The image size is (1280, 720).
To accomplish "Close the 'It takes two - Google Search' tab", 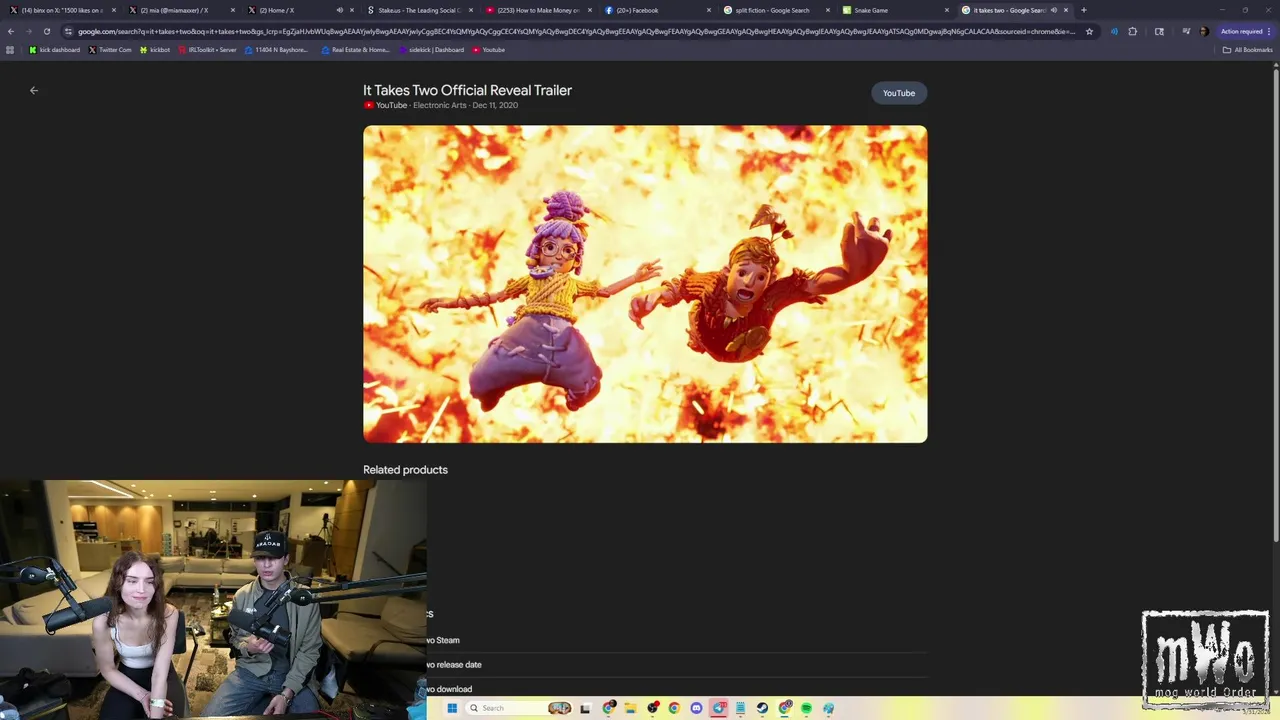I will (1066, 10).
